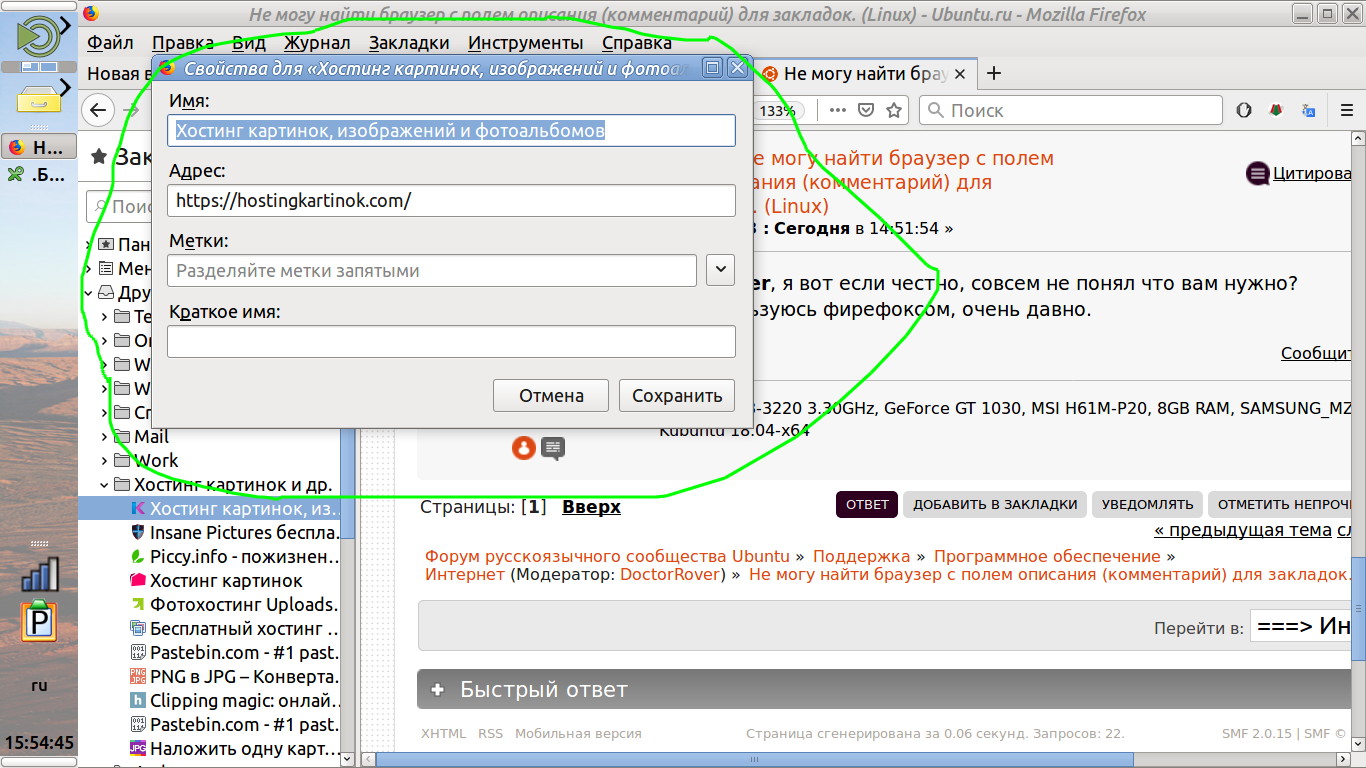1366x768 pixels.
Task: Click the УВЕДОМЛЯТЬ button
Action: coord(1148,505)
